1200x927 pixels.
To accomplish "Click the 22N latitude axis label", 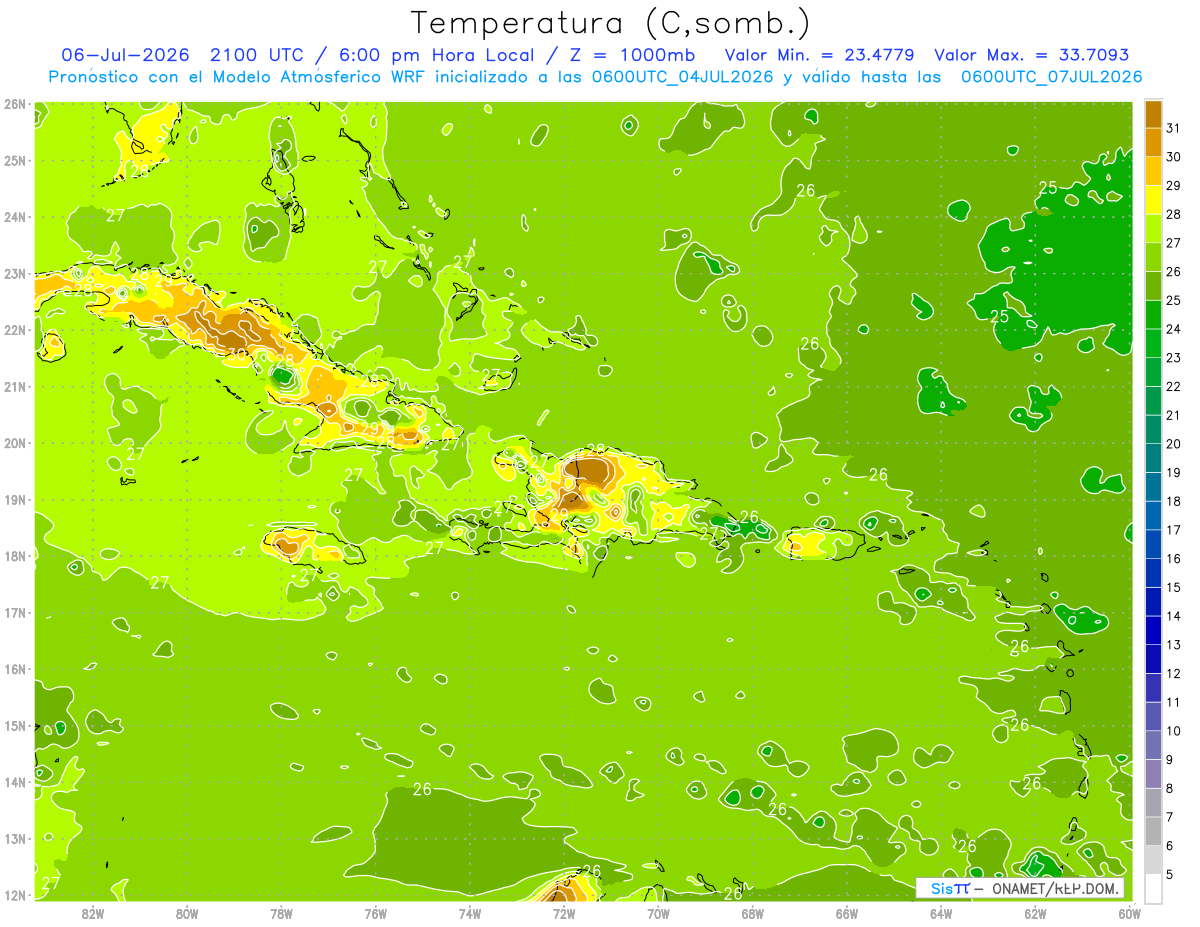I will pyautogui.click(x=14, y=330).
